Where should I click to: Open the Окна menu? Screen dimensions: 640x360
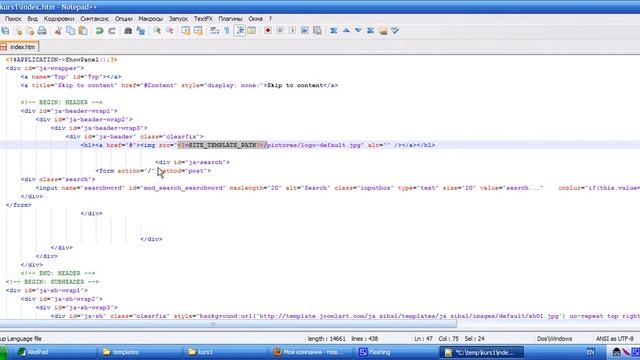point(256,19)
